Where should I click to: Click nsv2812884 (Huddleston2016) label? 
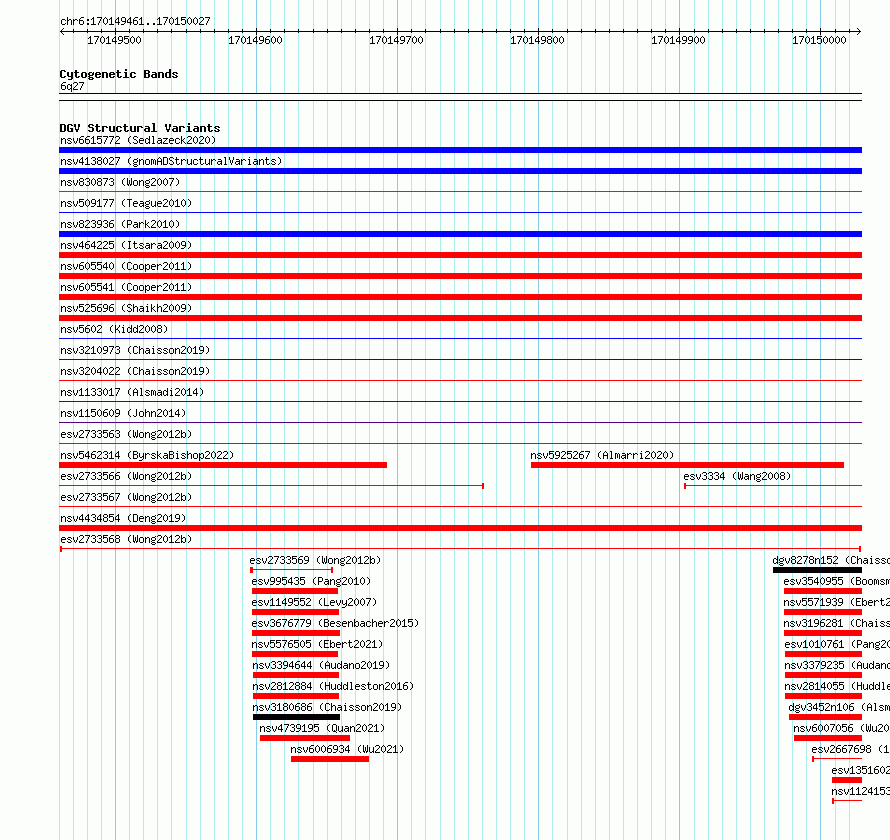(x=333, y=686)
